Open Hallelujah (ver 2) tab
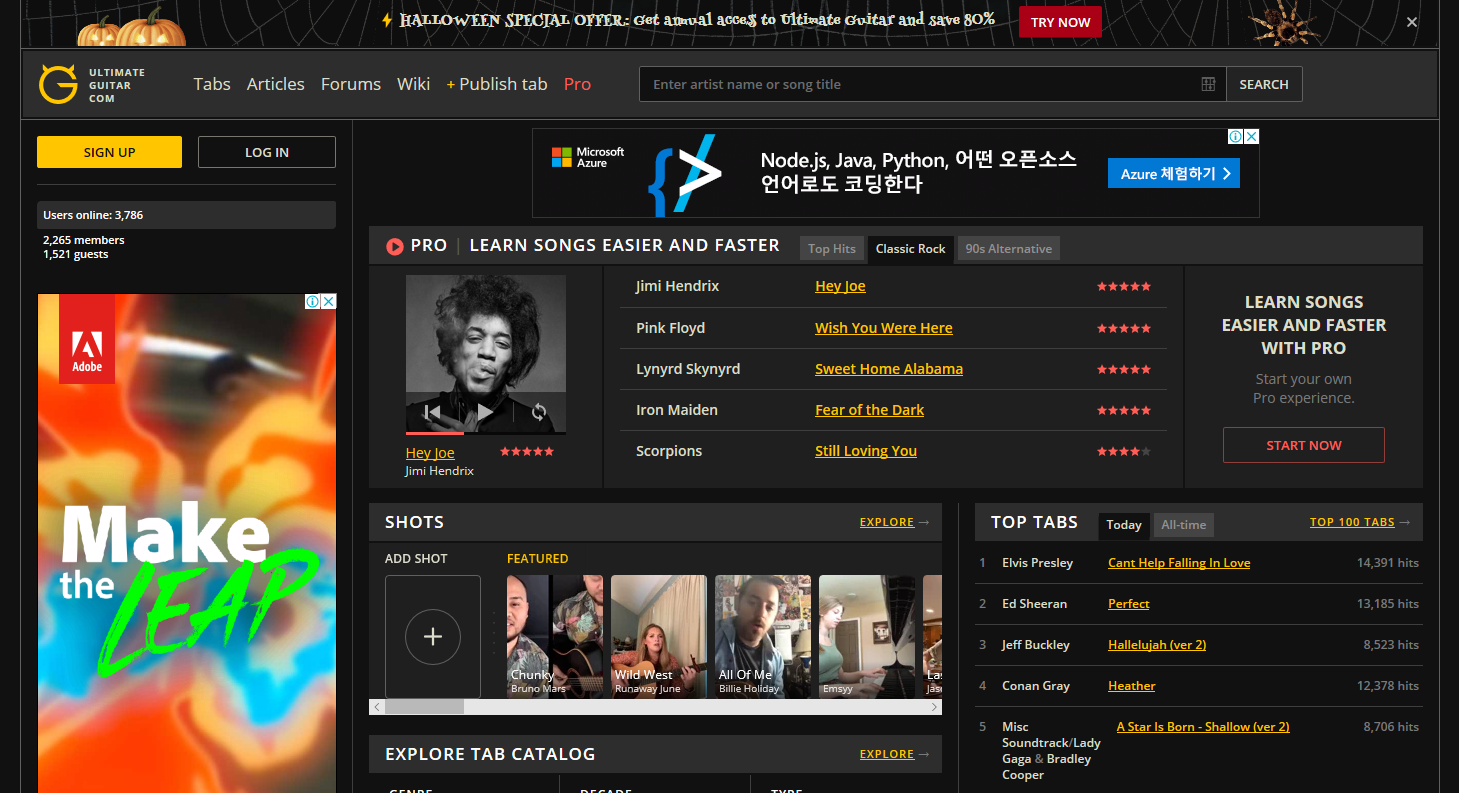The height and width of the screenshot is (793, 1459). [x=1157, y=645]
